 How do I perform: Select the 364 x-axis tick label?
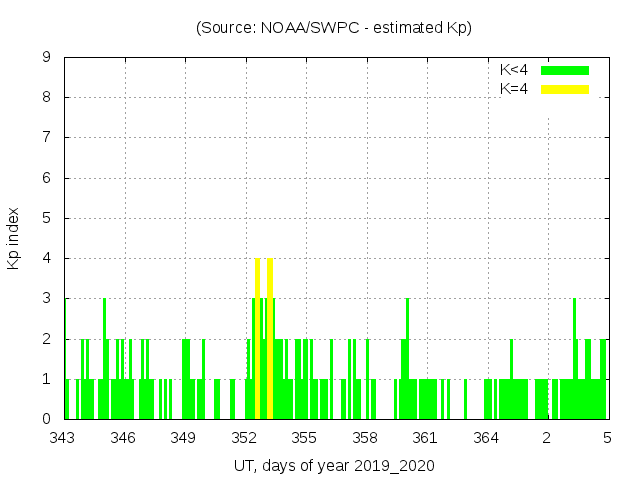486,438
